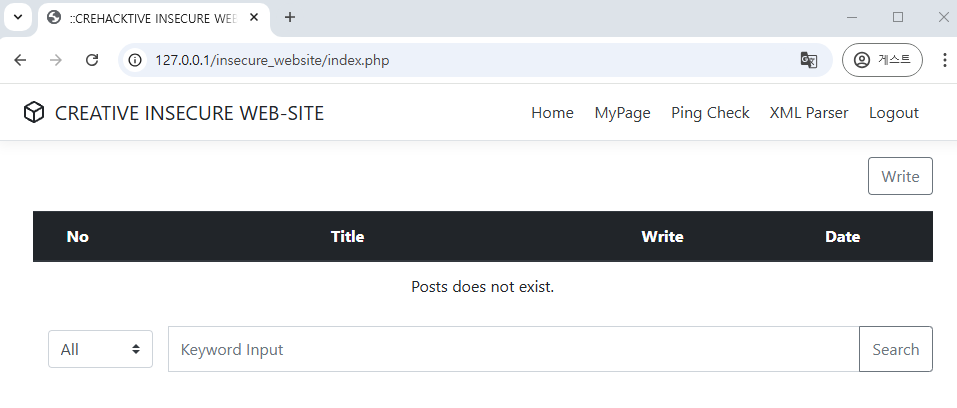This screenshot has width=957, height=408.
Task: Click the cube logo icon
Action: pyautogui.click(x=34, y=112)
